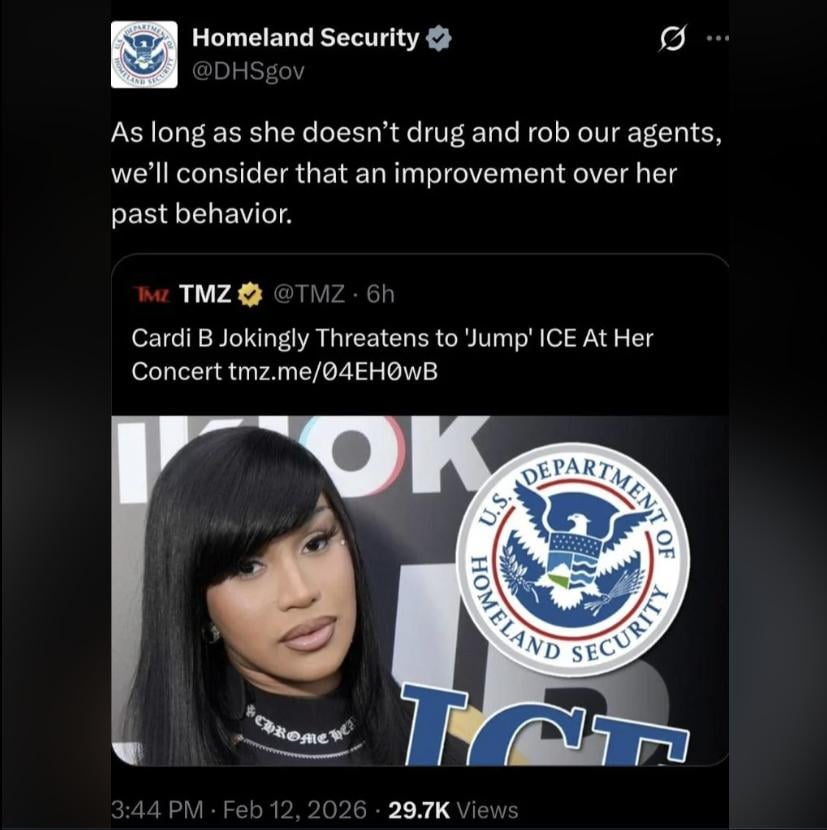Click the TMZ logo avatar
The width and height of the screenshot is (827, 830).
pyautogui.click(x=151, y=294)
